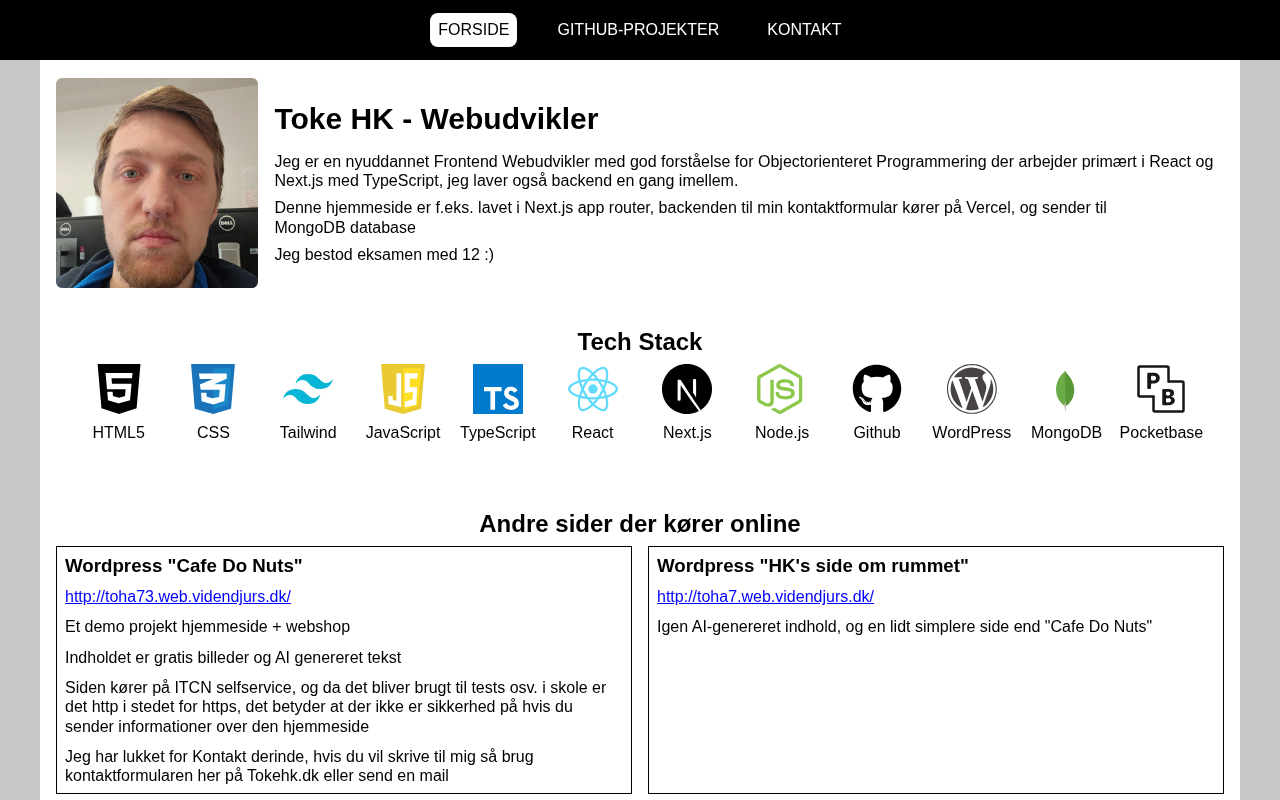Click the WordPress label text
1280x800 pixels.
972,433
